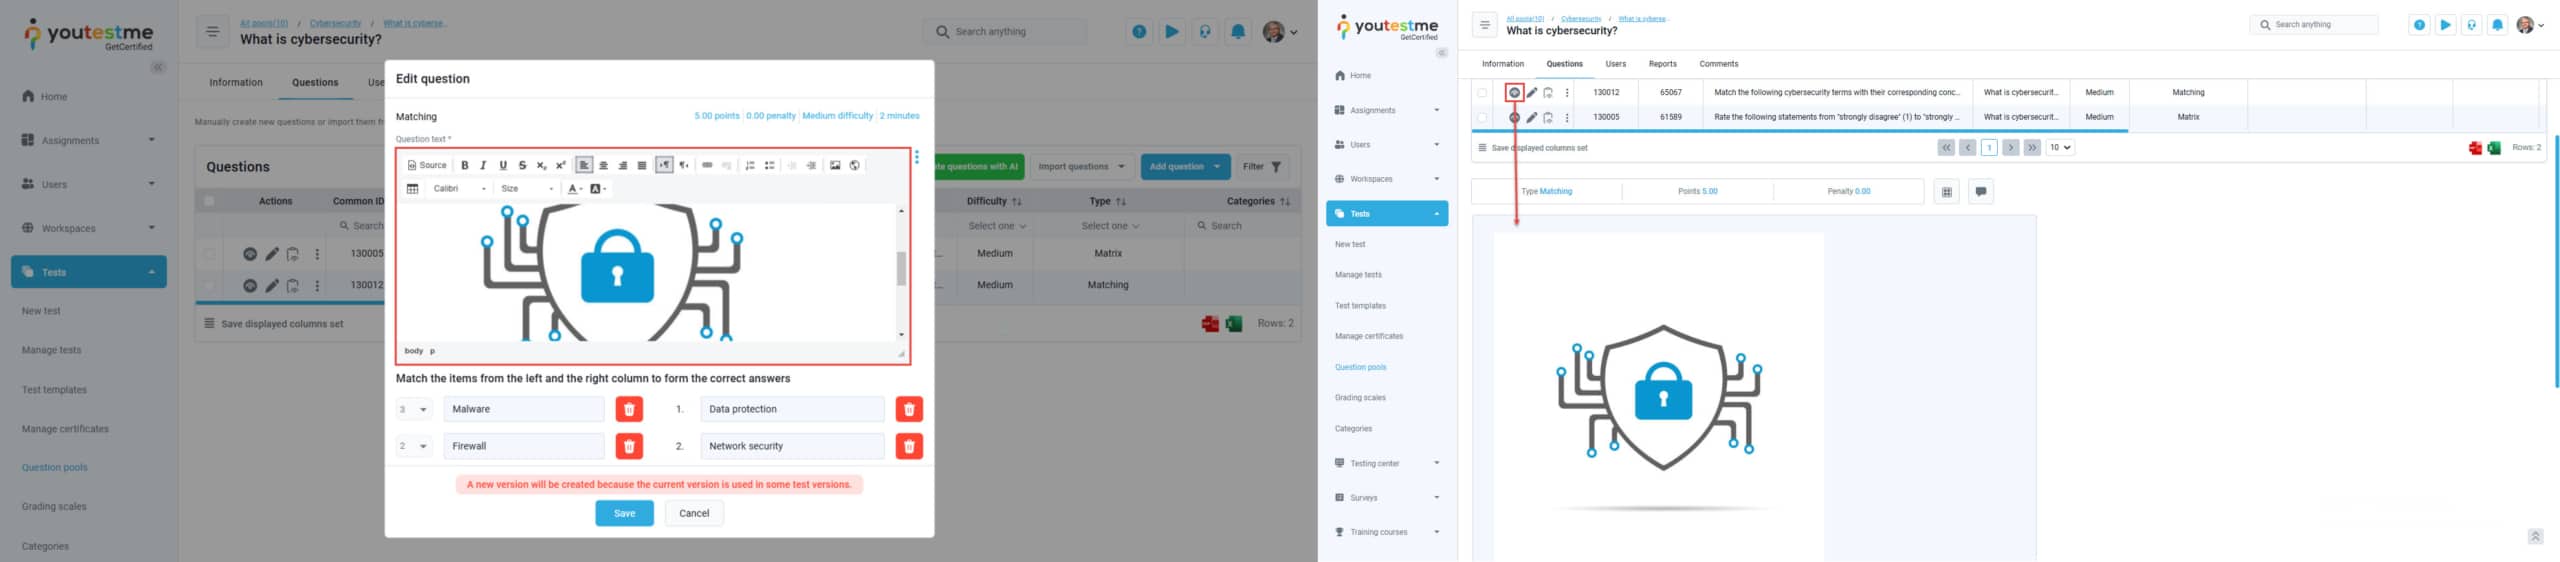Delete the Malware answer item
Image resolution: width=2560 pixels, height=562 pixels.
[x=629, y=409]
